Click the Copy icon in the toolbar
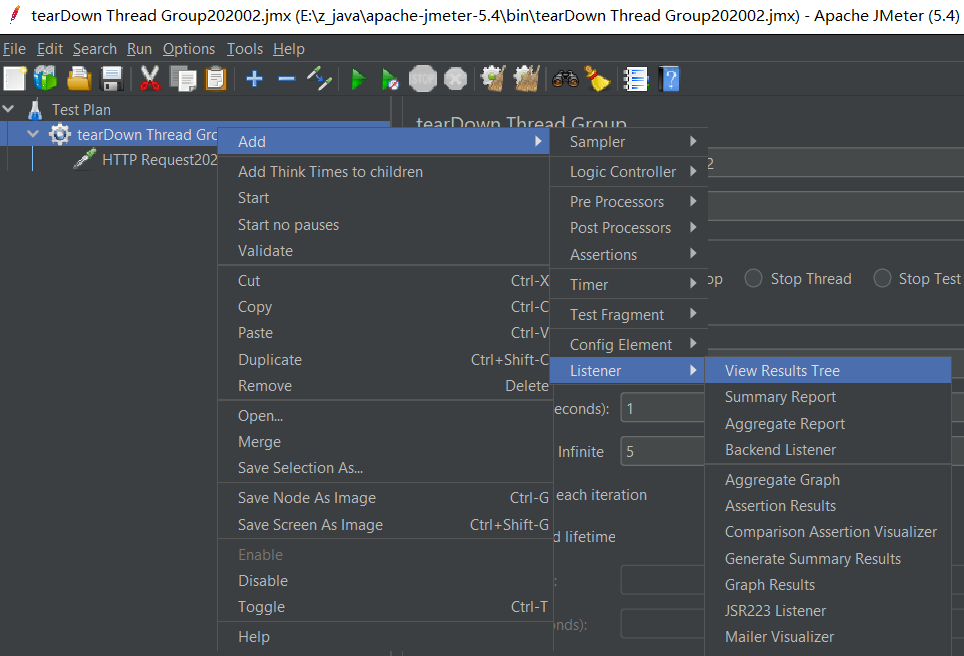Viewport: 964px width, 656px height. coord(183,79)
